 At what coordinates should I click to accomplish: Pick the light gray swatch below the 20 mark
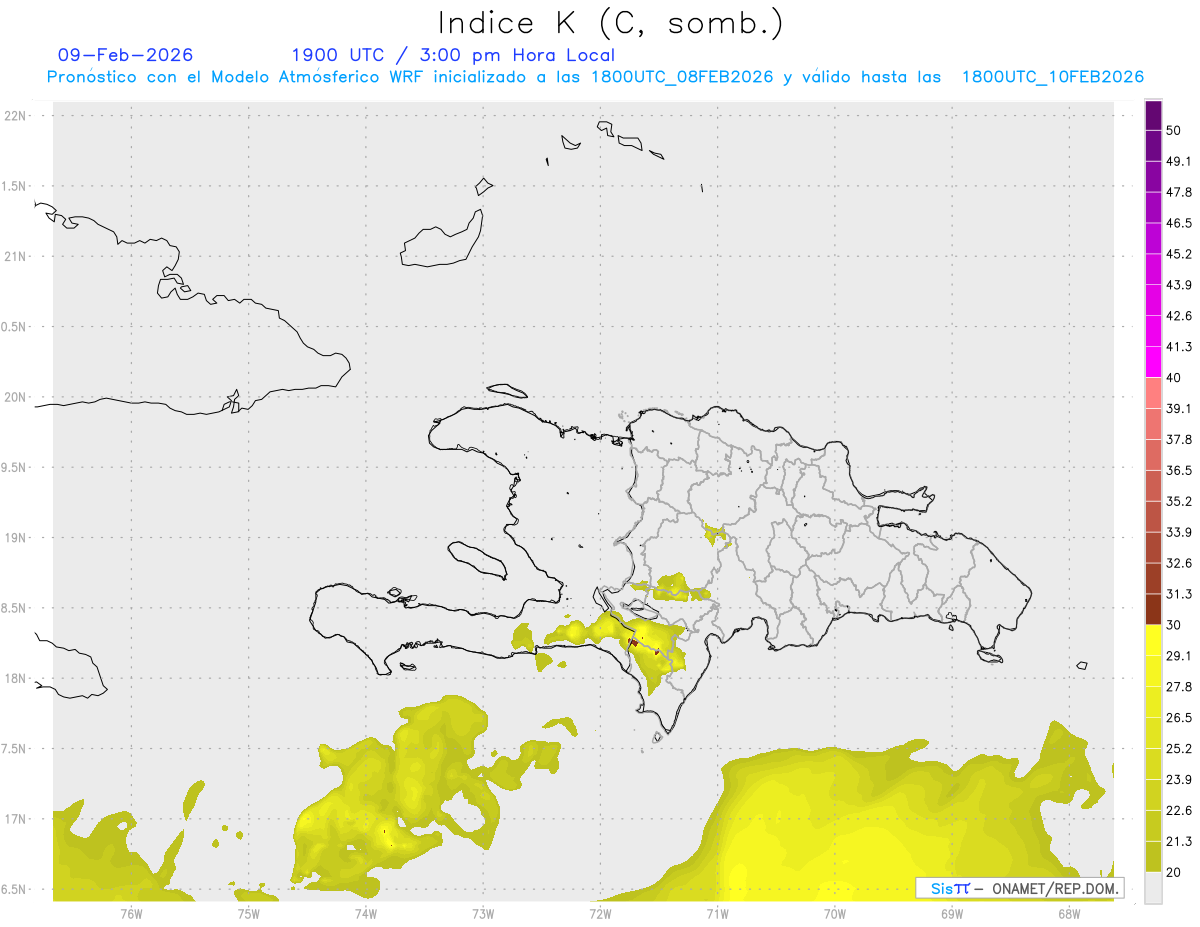coord(1153,887)
